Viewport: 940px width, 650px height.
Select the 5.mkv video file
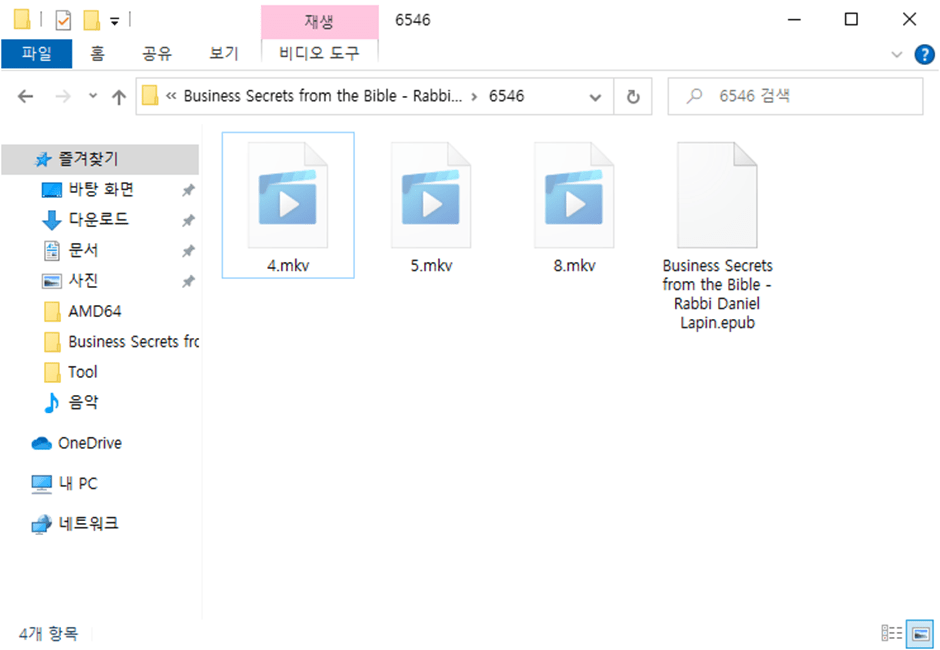pyautogui.click(x=431, y=205)
